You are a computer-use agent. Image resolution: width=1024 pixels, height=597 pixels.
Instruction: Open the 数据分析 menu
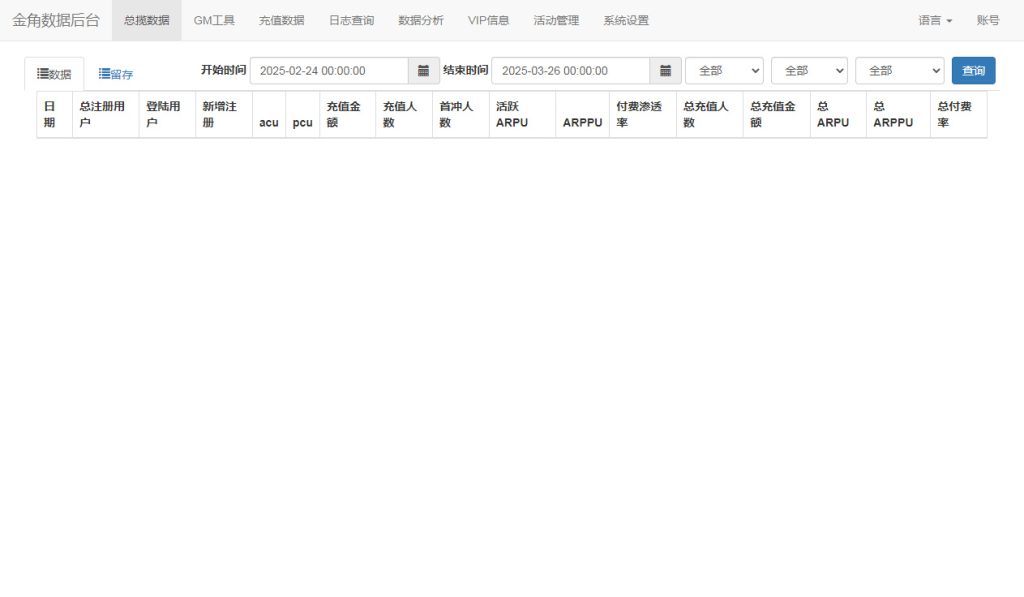[x=421, y=18]
